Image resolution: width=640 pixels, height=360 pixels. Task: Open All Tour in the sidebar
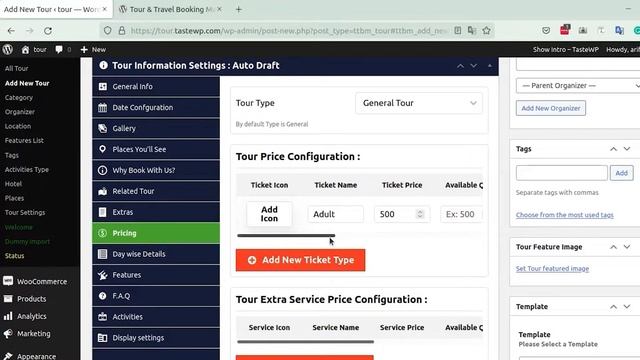click(16, 69)
